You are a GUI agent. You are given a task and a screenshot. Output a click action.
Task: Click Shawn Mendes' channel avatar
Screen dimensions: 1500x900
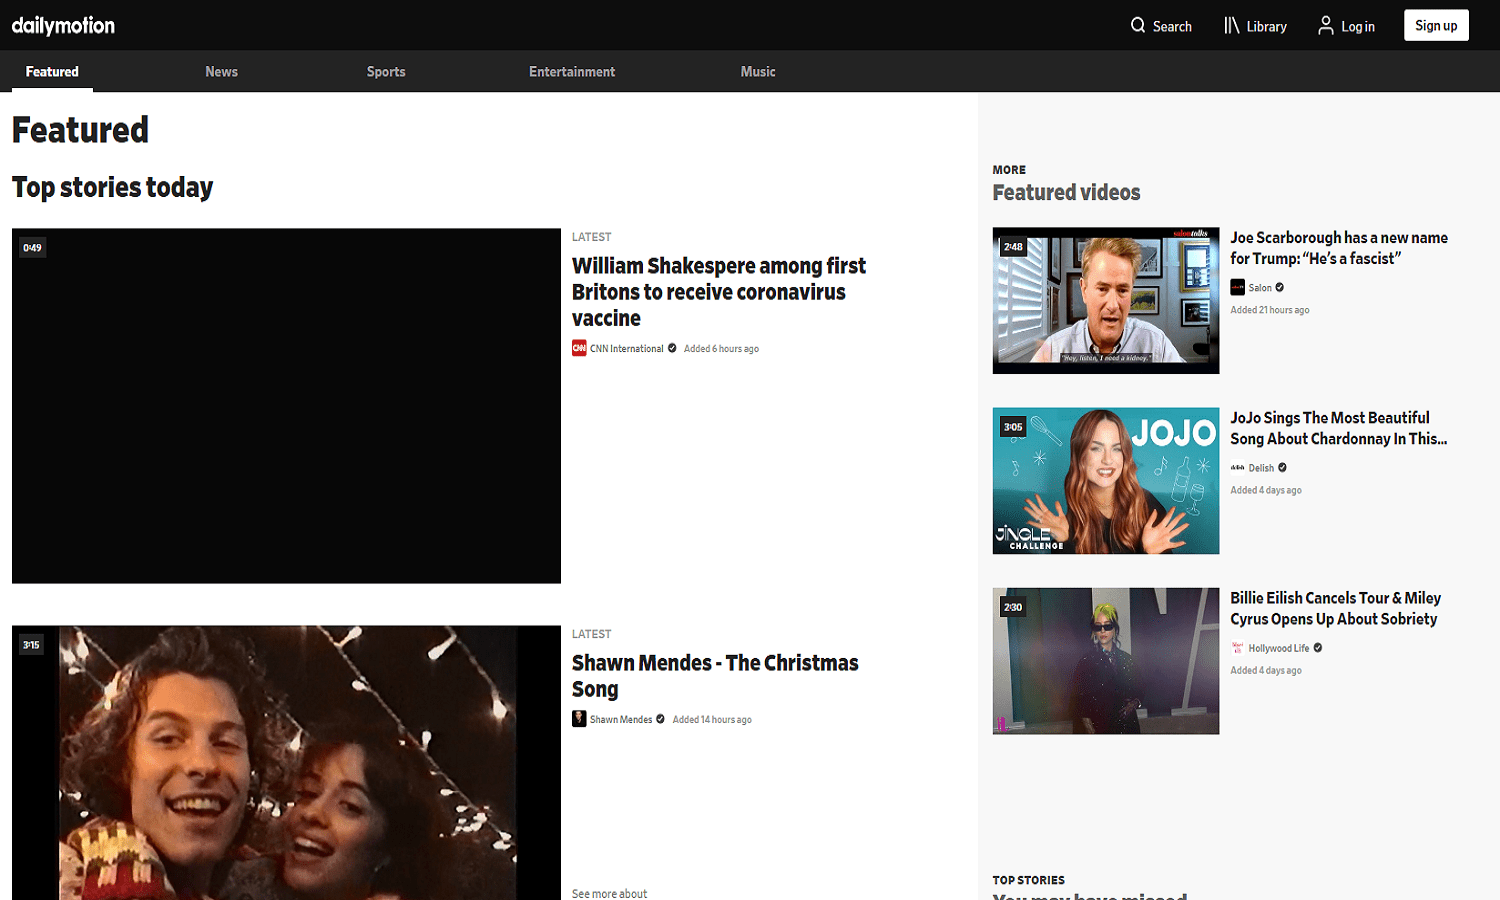coord(579,718)
